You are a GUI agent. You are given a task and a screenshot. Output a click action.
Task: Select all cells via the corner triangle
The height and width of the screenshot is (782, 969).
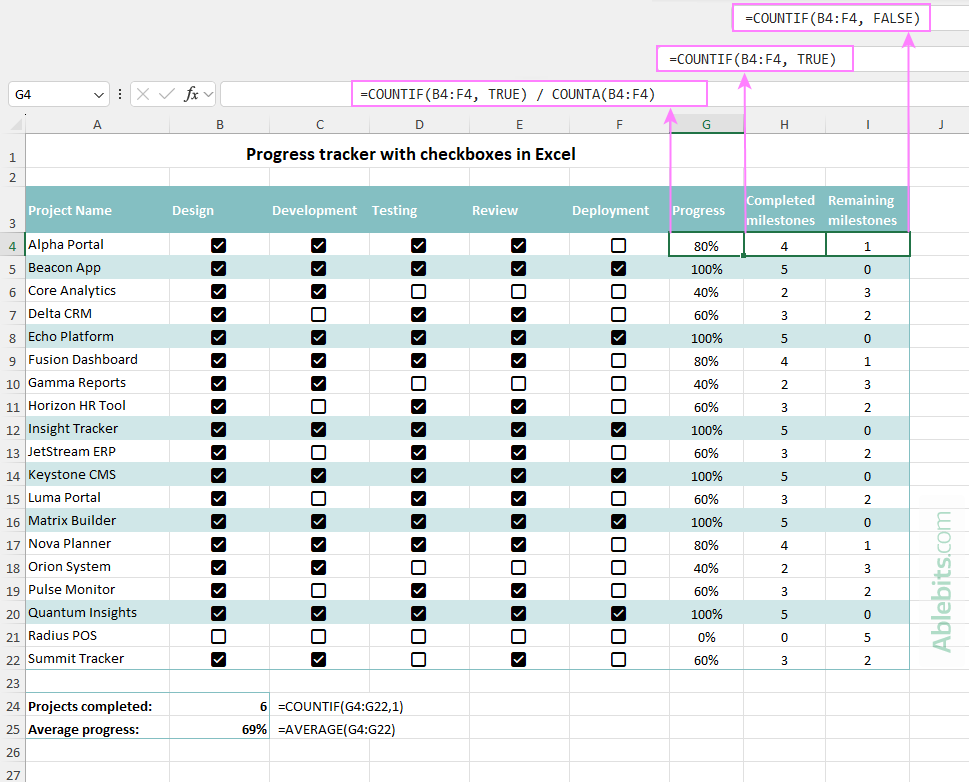[14, 124]
